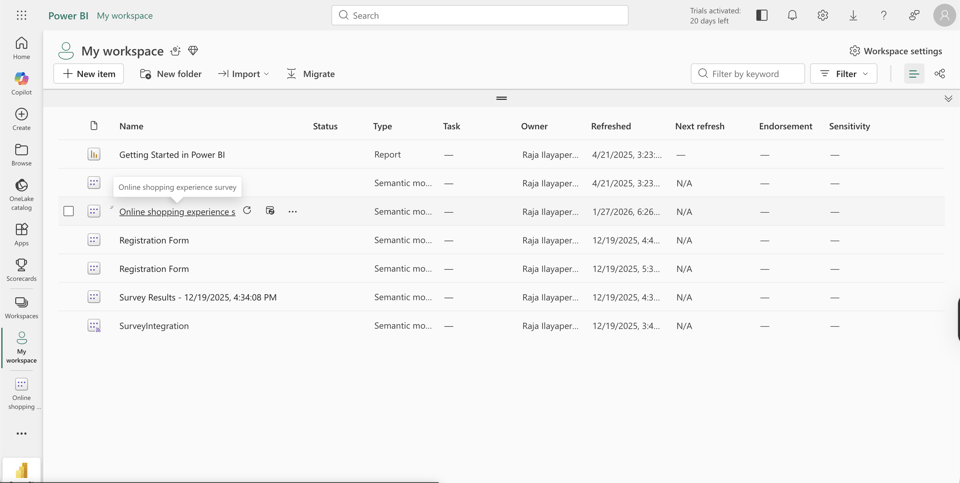Open the download menu icon
Screen dimensions: 960x483
[x=853, y=15]
